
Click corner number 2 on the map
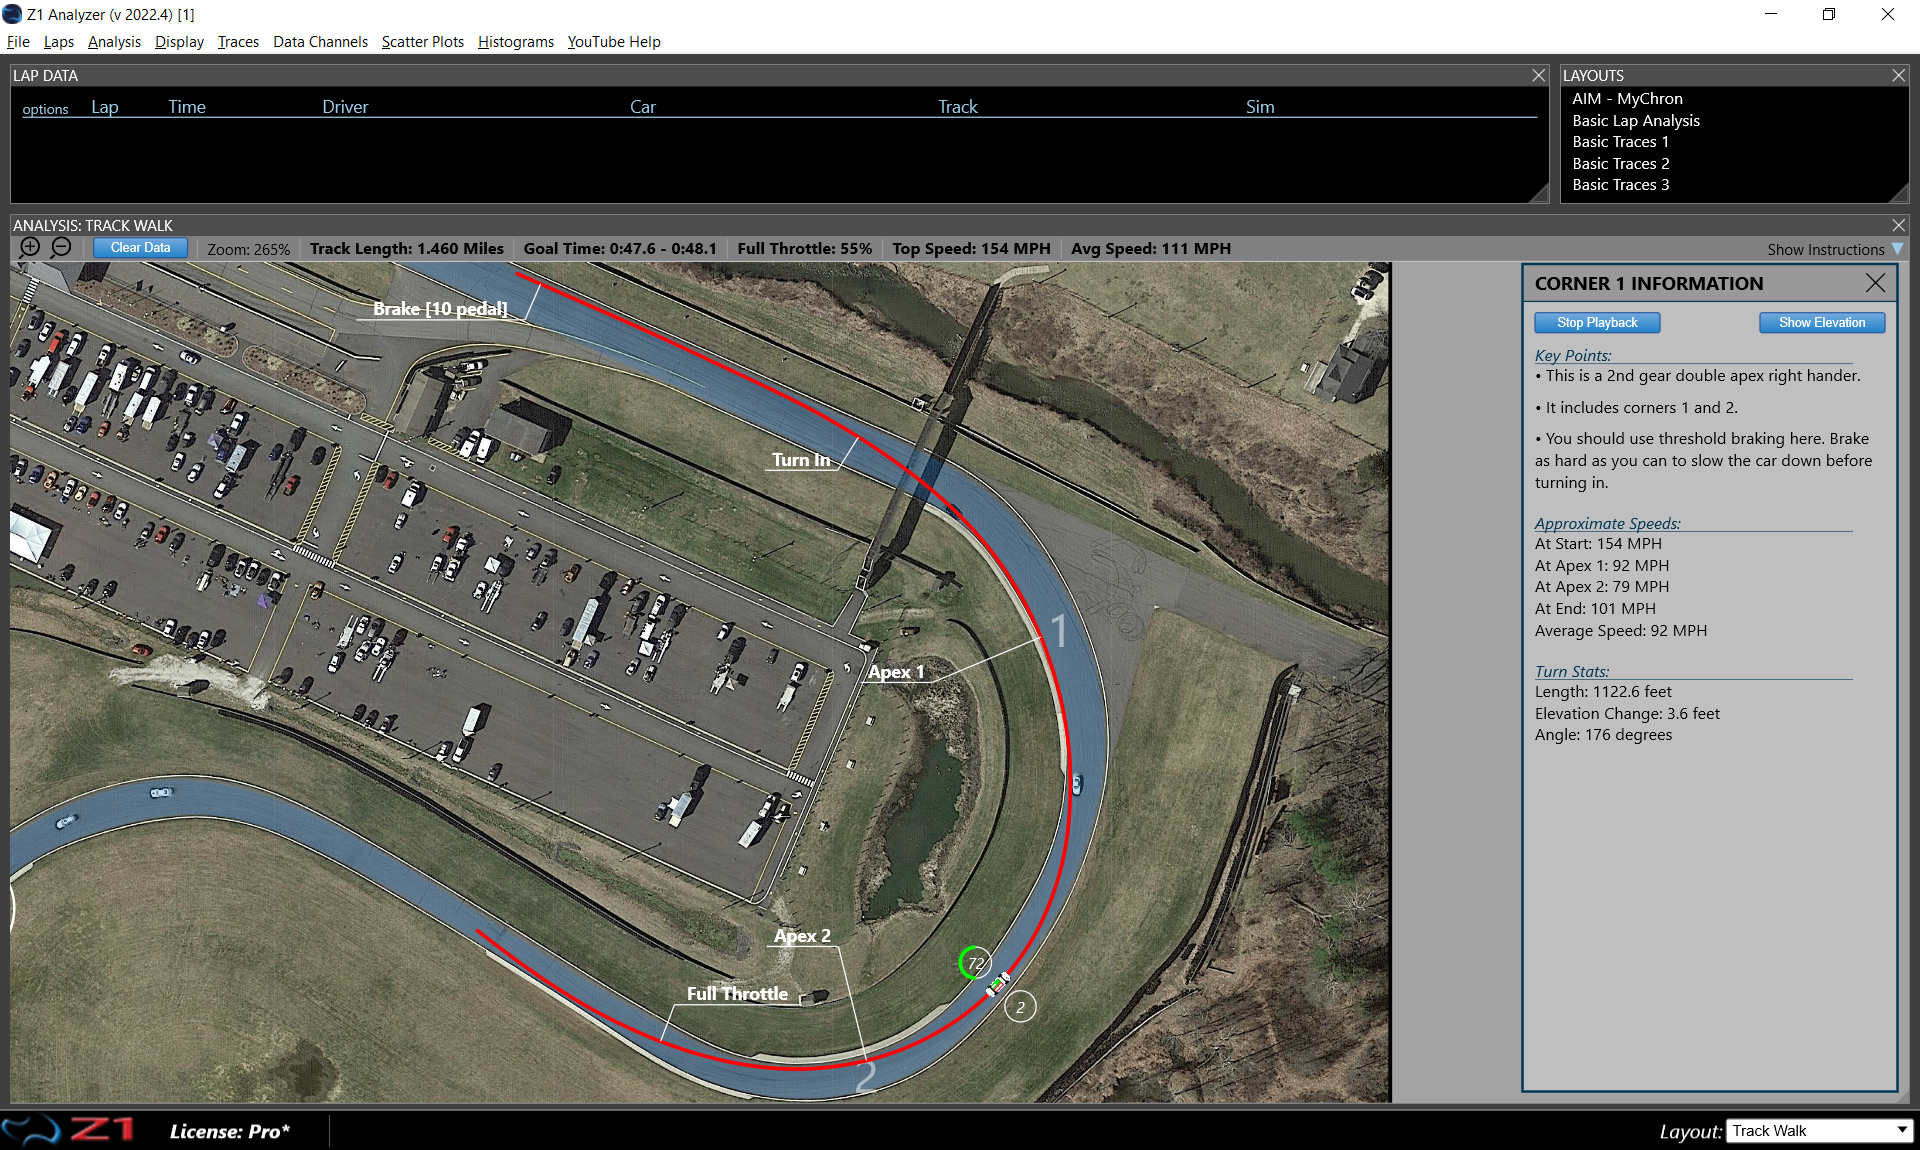pyautogui.click(x=866, y=1076)
